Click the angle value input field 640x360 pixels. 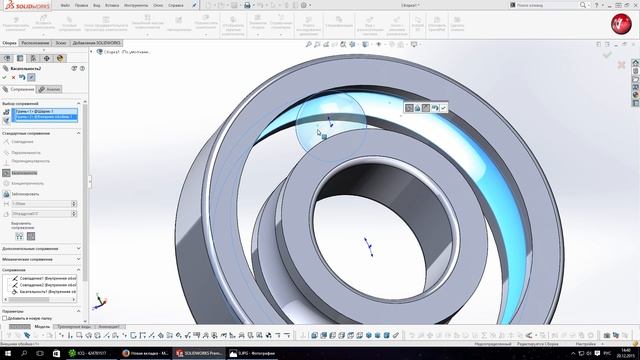point(41,213)
